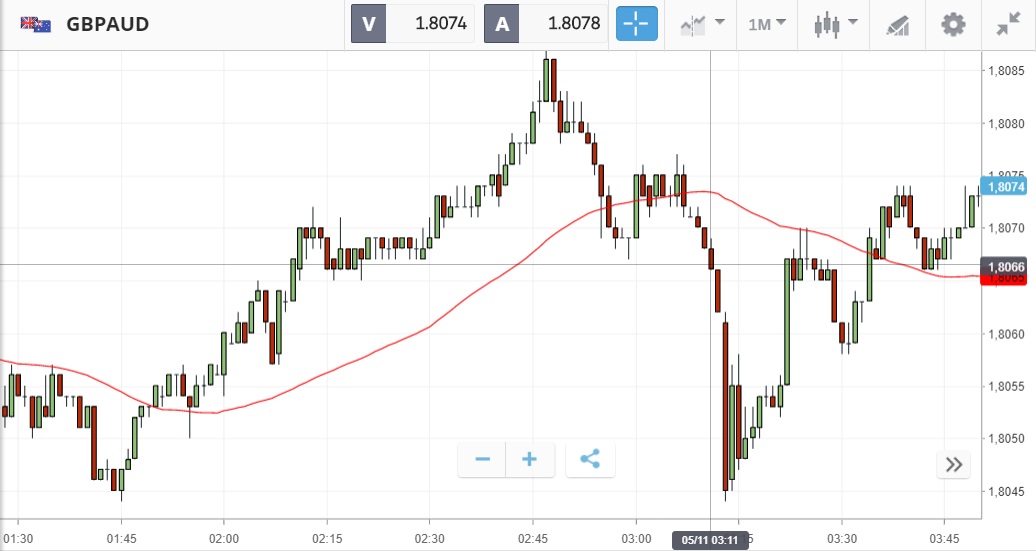Expand the 1M timeframe dropdown
This screenshot has width=1036, height=551.
(766, 24)
